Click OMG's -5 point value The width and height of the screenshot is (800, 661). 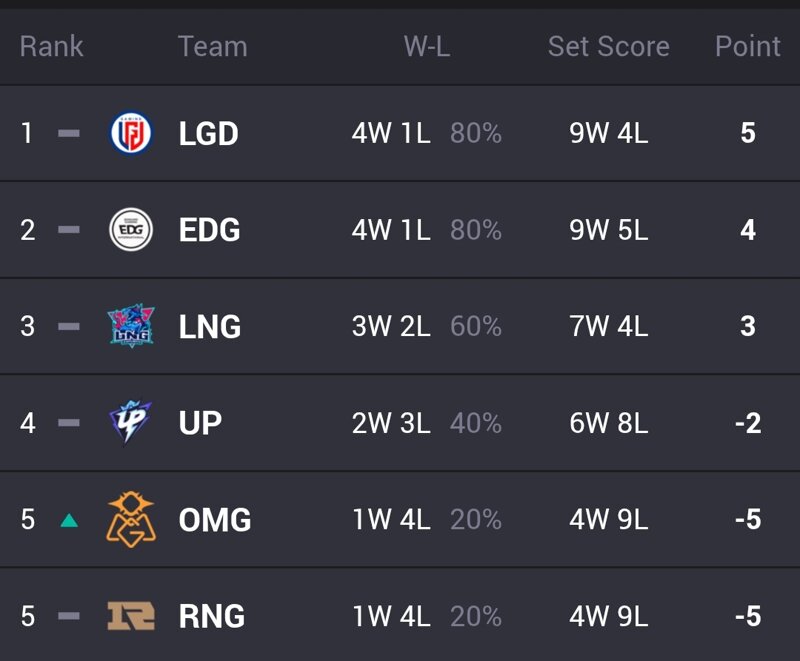748,520
